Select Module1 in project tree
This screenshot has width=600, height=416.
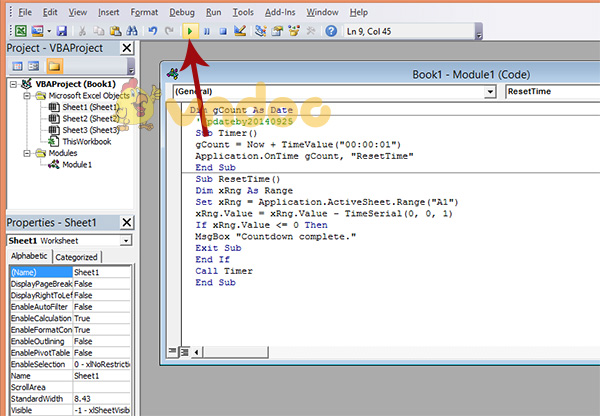pos(77,165)
